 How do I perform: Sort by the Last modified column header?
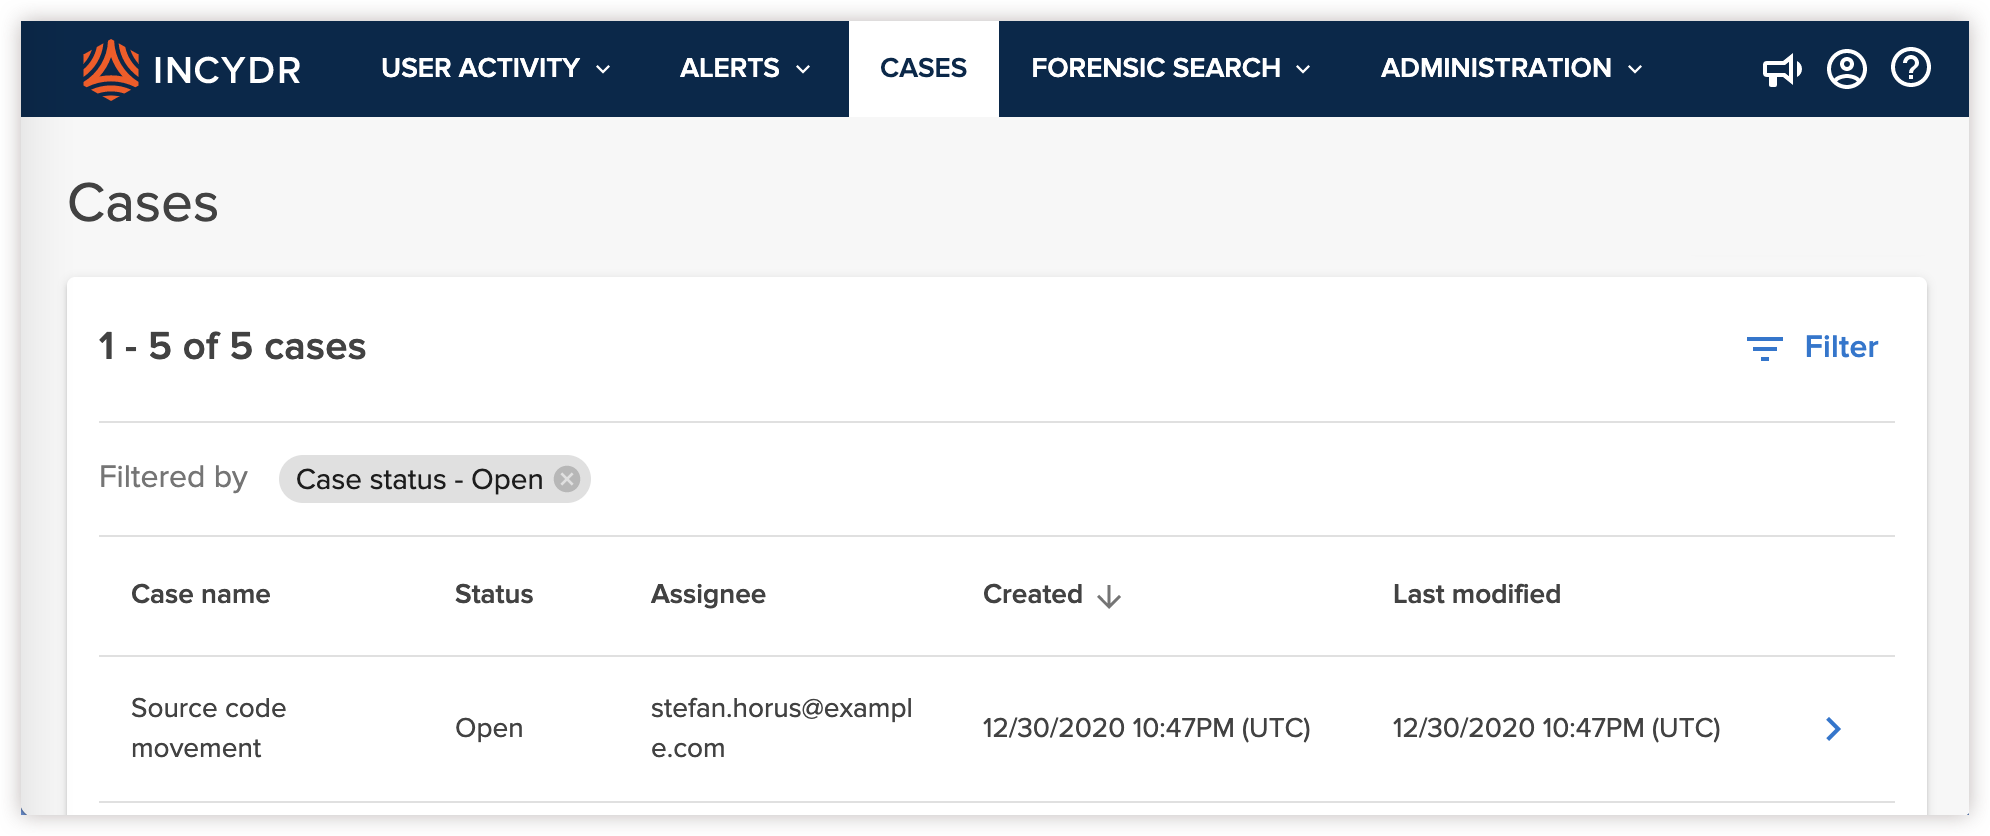click(x=1477, y=594)
